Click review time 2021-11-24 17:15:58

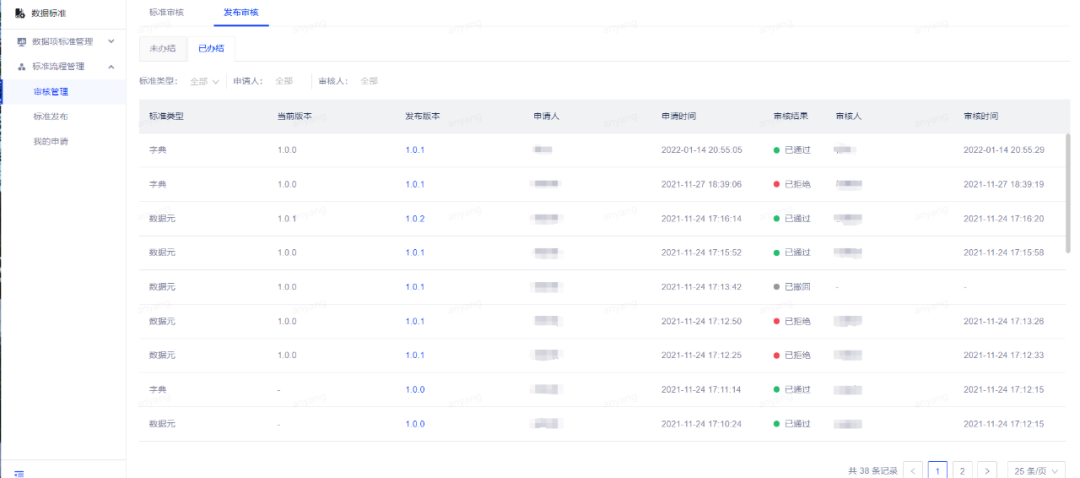1004,253
